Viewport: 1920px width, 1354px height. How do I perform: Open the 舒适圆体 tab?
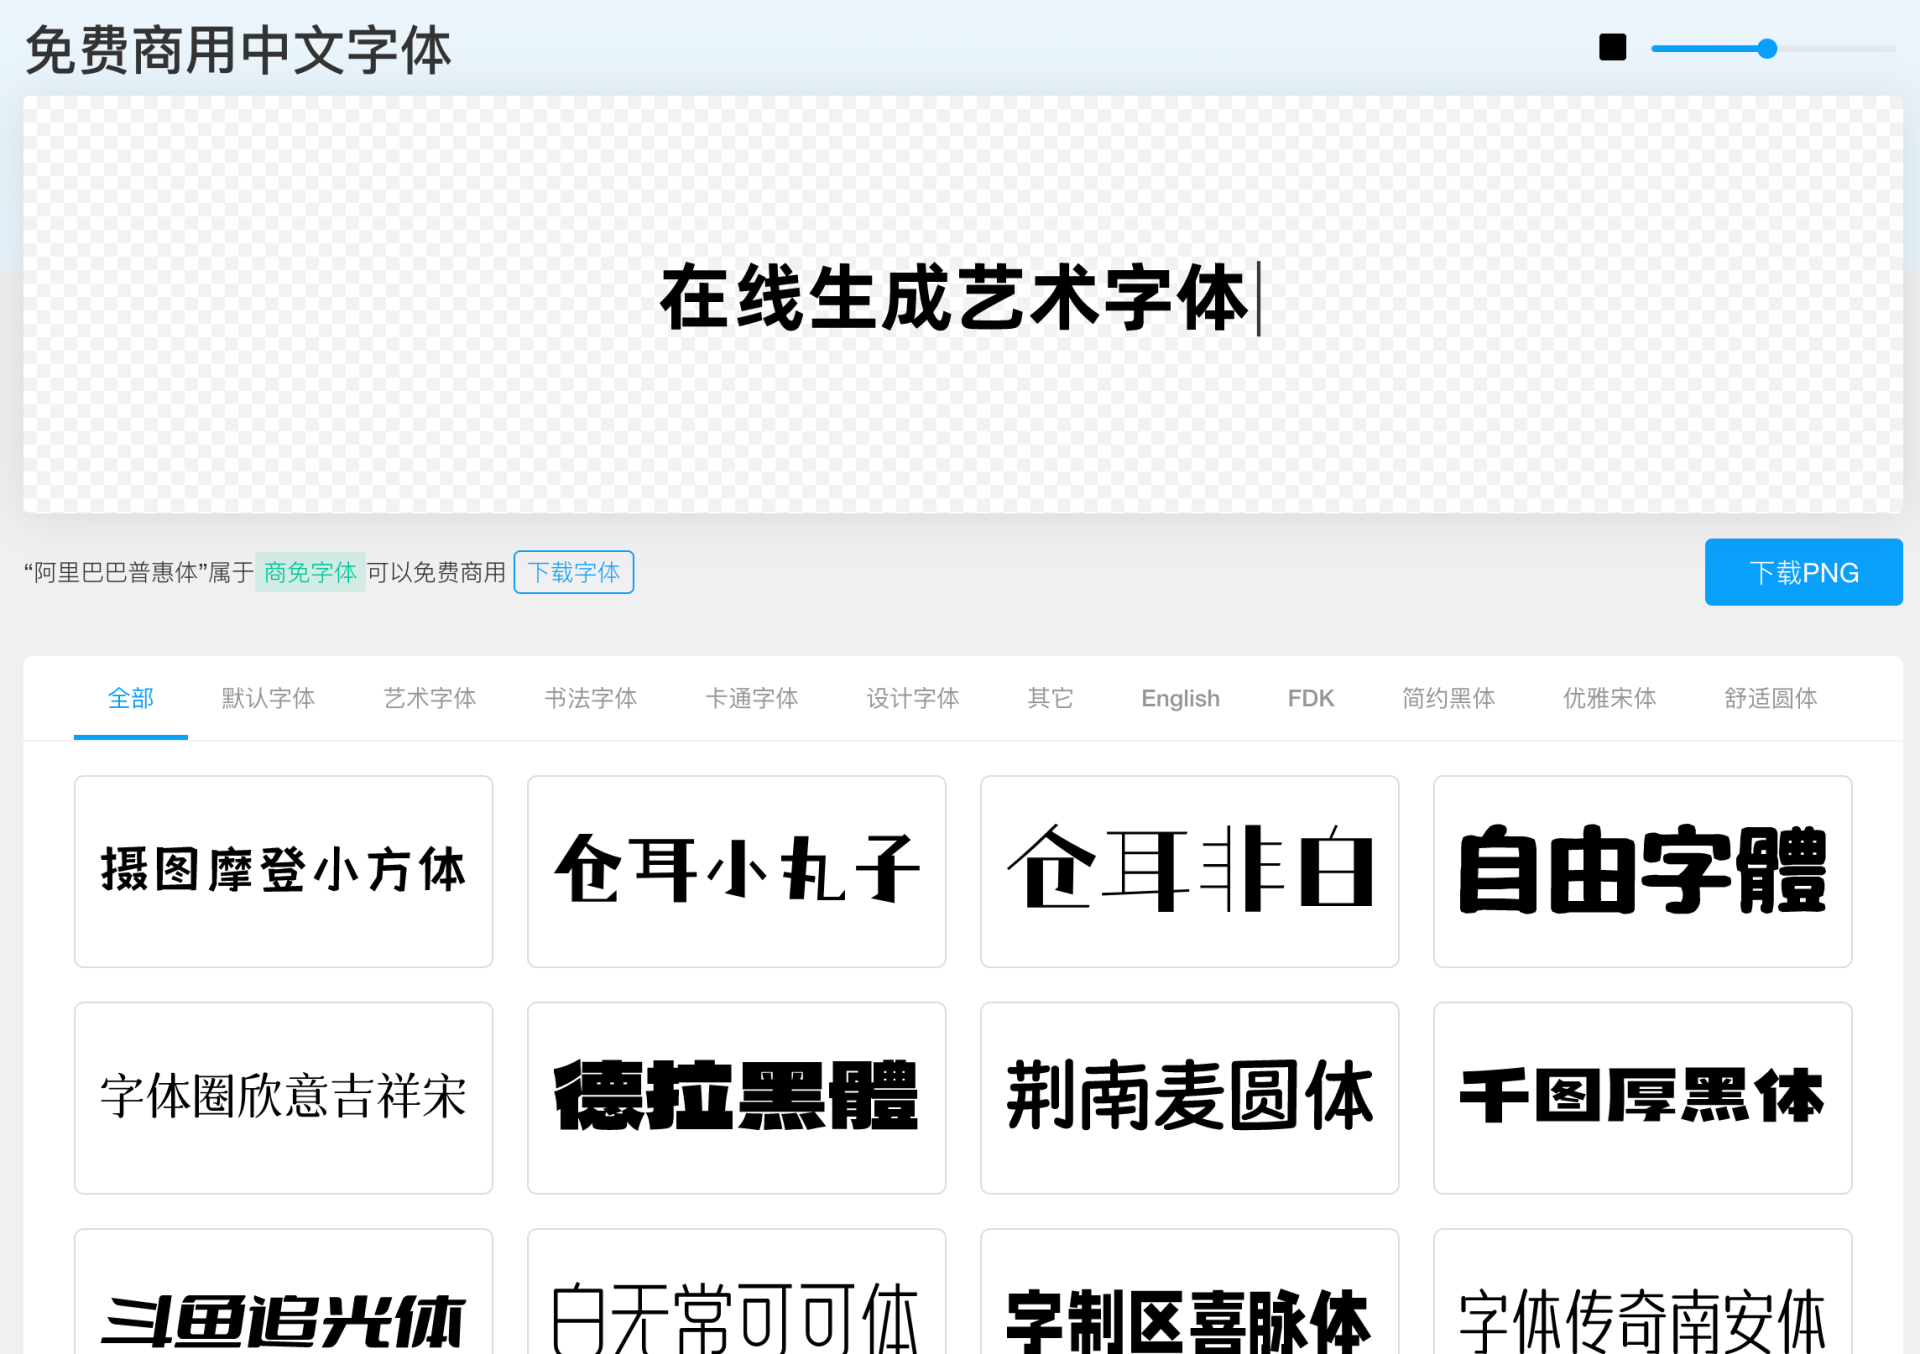tap(1770, 698)
